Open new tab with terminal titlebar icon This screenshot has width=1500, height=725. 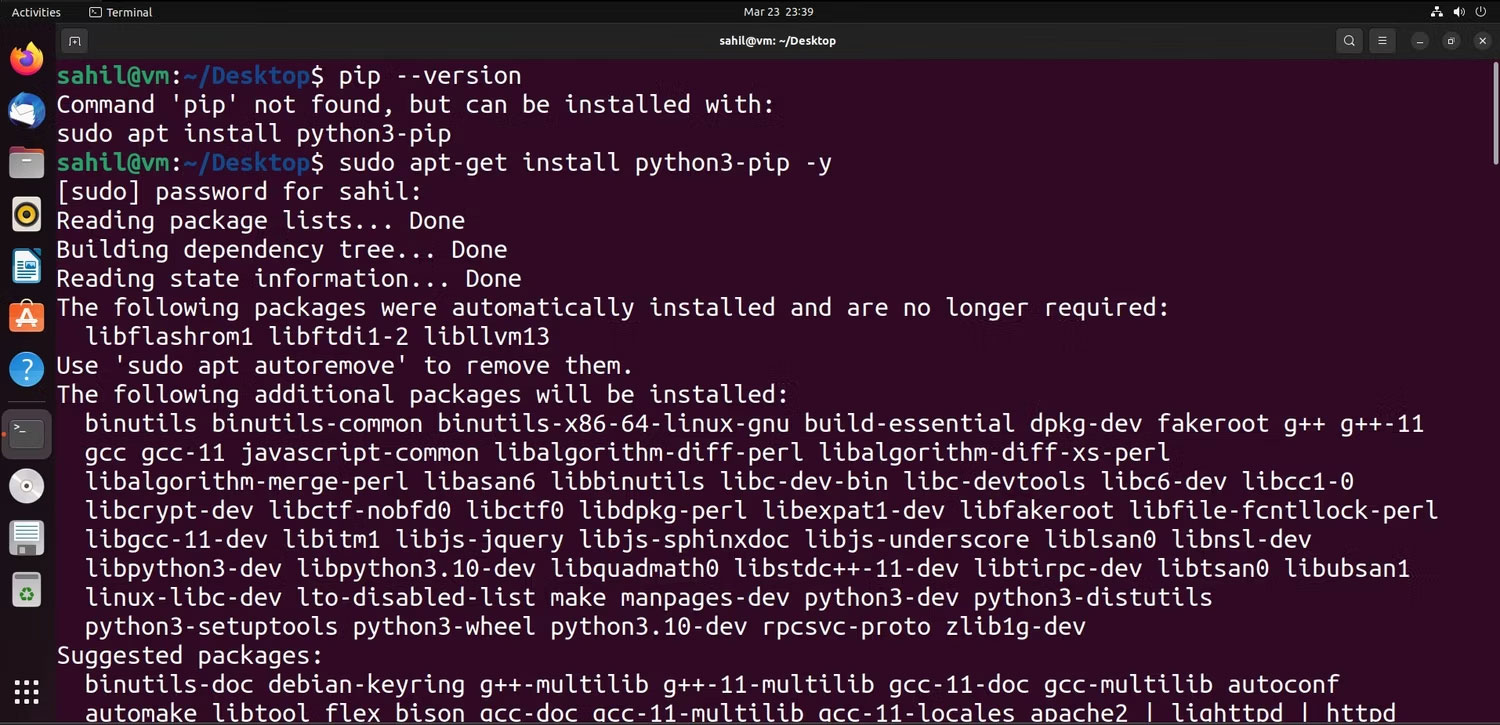(74, 41)
